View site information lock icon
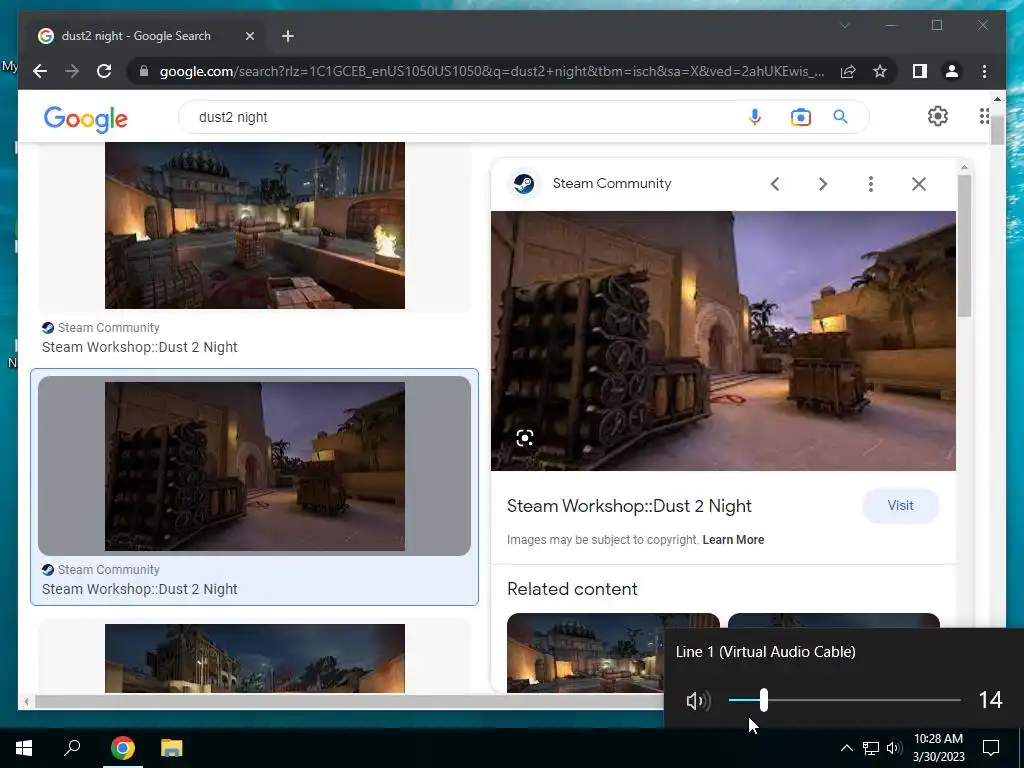This screenshot has width=1024, height=768. 144,71
